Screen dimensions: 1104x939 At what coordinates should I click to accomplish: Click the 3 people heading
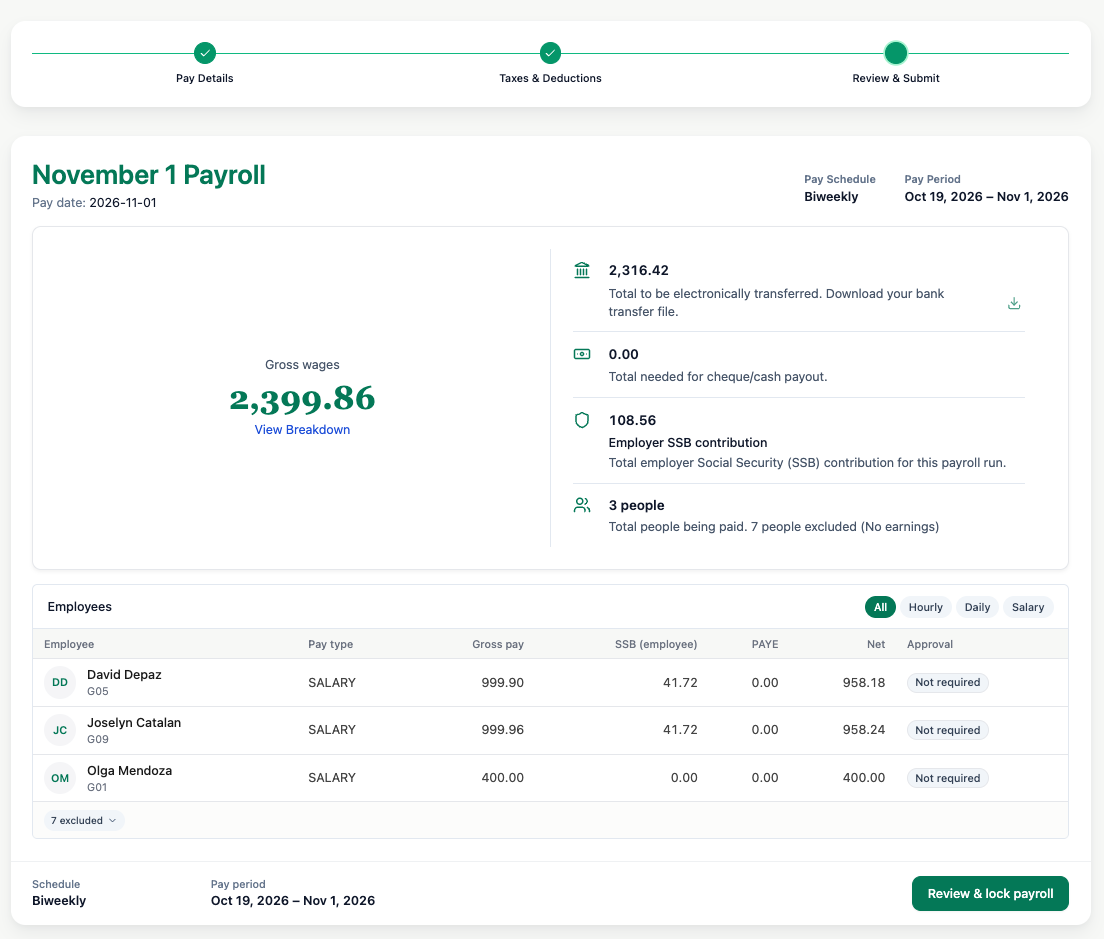click(636, 505)
